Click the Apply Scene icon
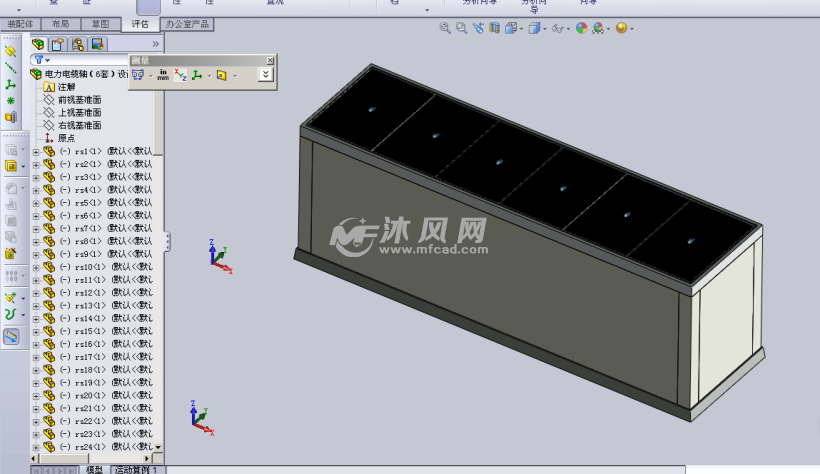This screenshot has width=820, height=474. 598,28
